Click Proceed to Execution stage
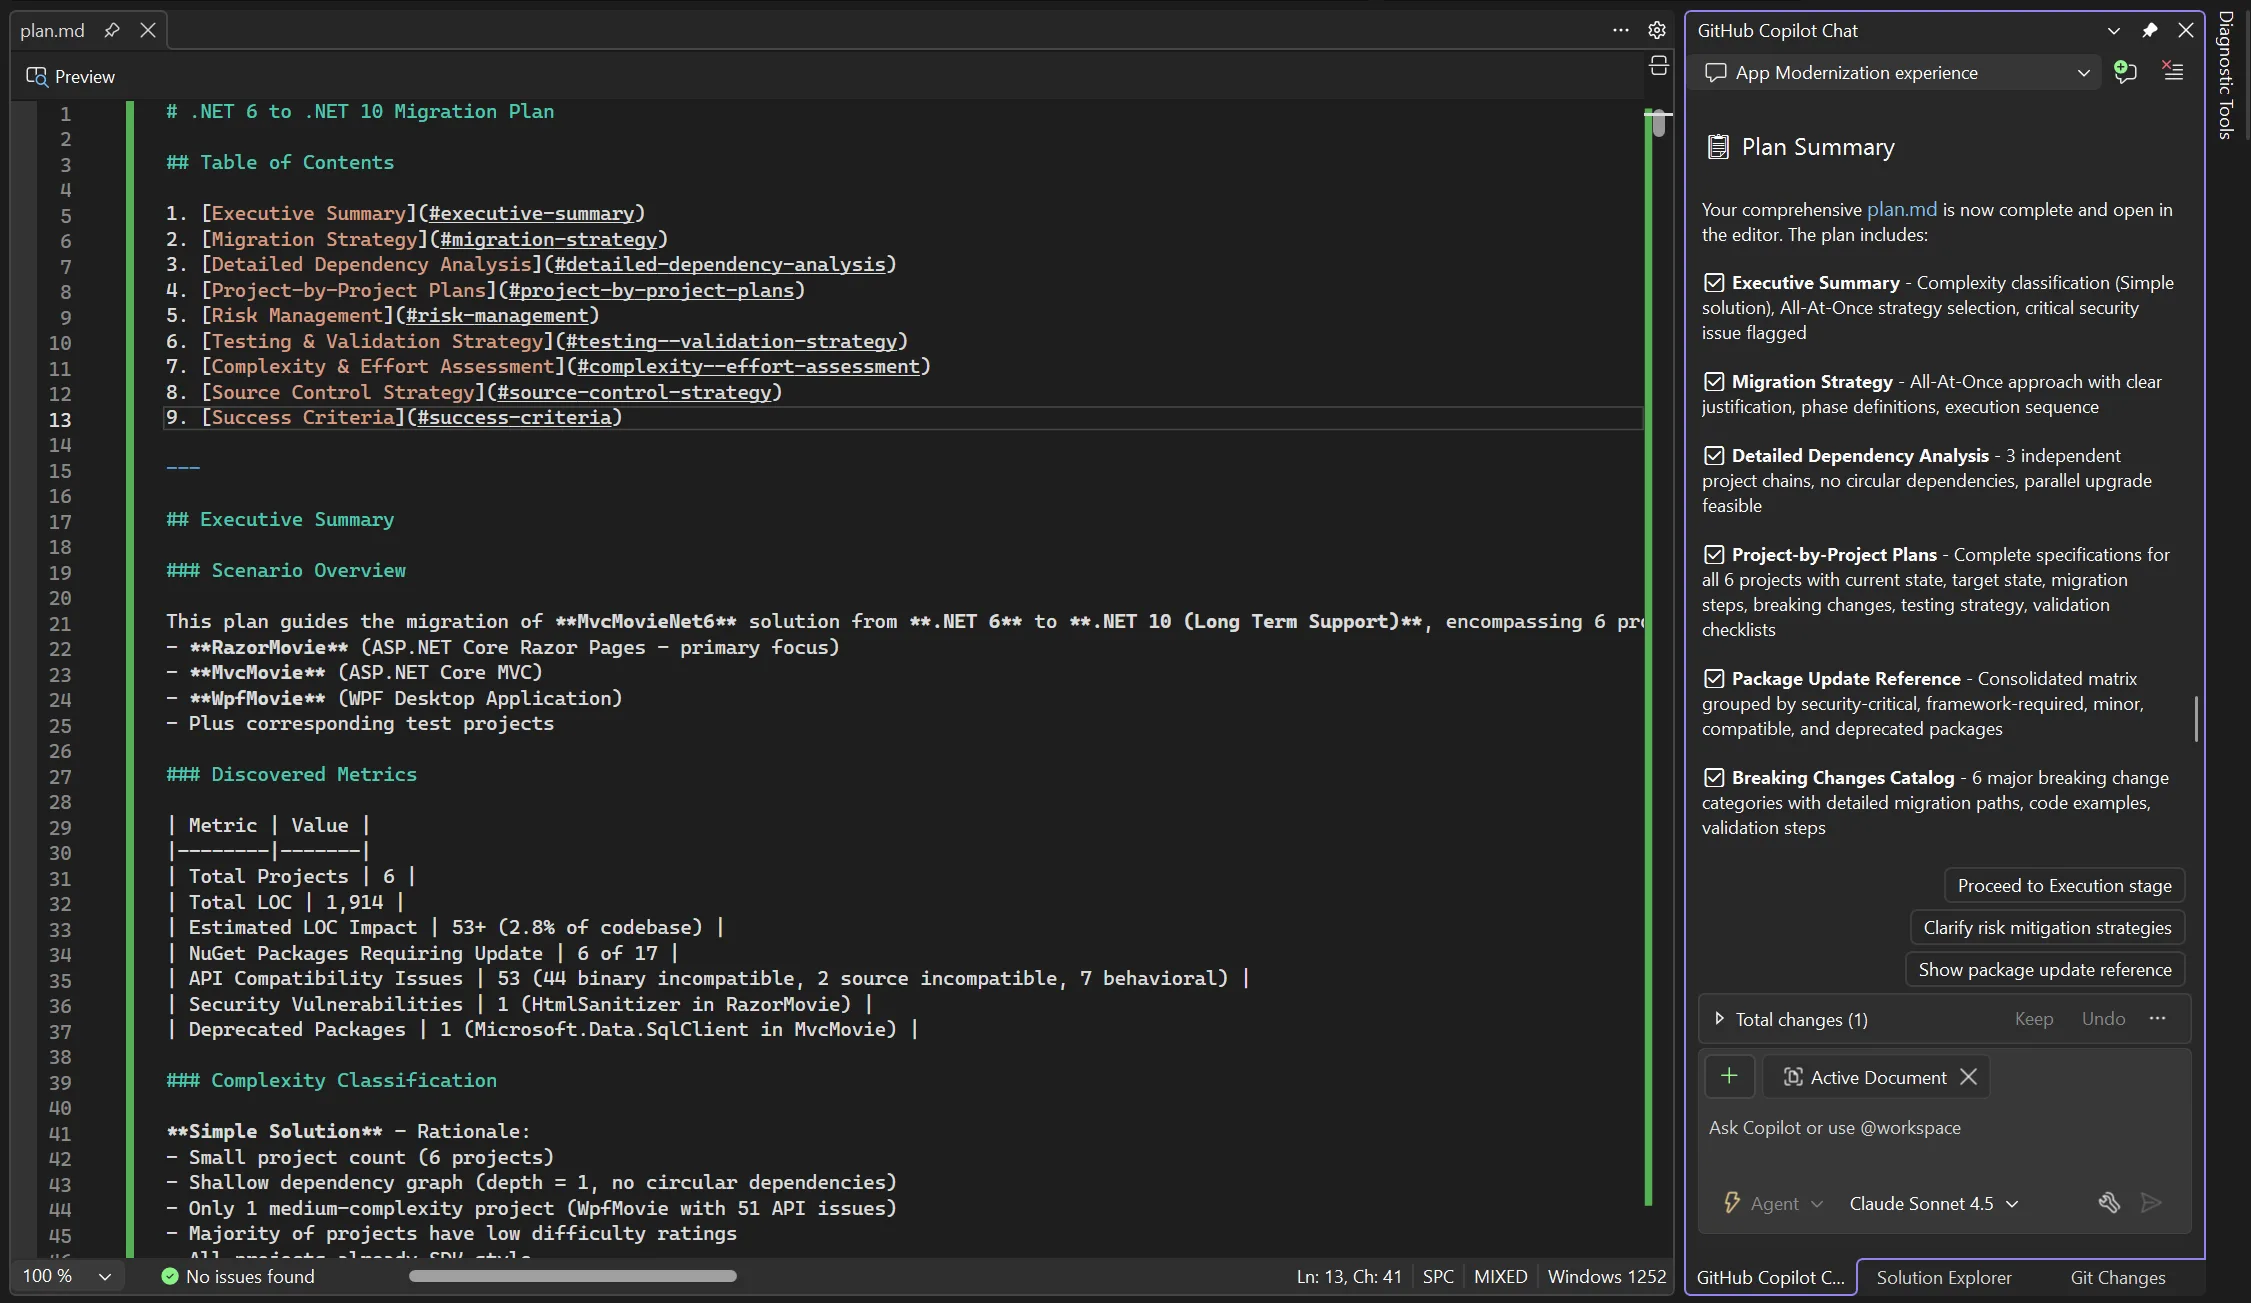This screenshot has height=1303, width=2251. [x=2064, y=886]
